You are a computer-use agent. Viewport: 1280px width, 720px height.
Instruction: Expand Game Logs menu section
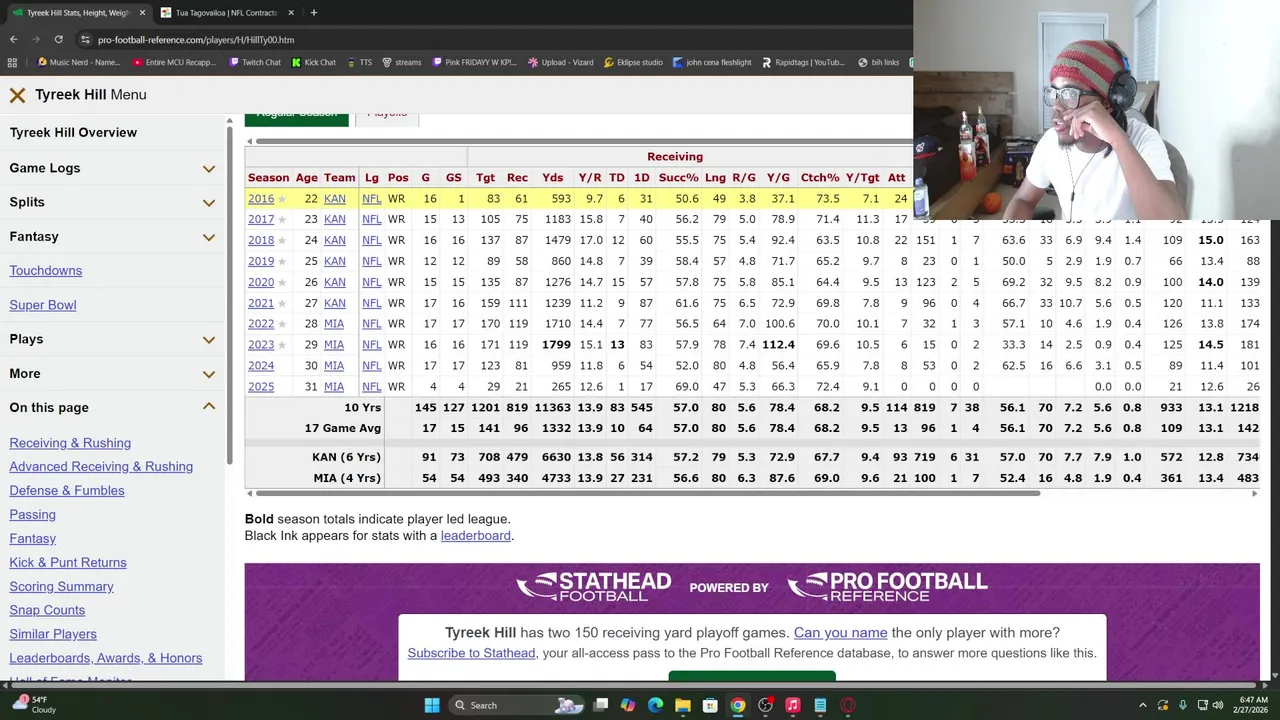point(112,168)
